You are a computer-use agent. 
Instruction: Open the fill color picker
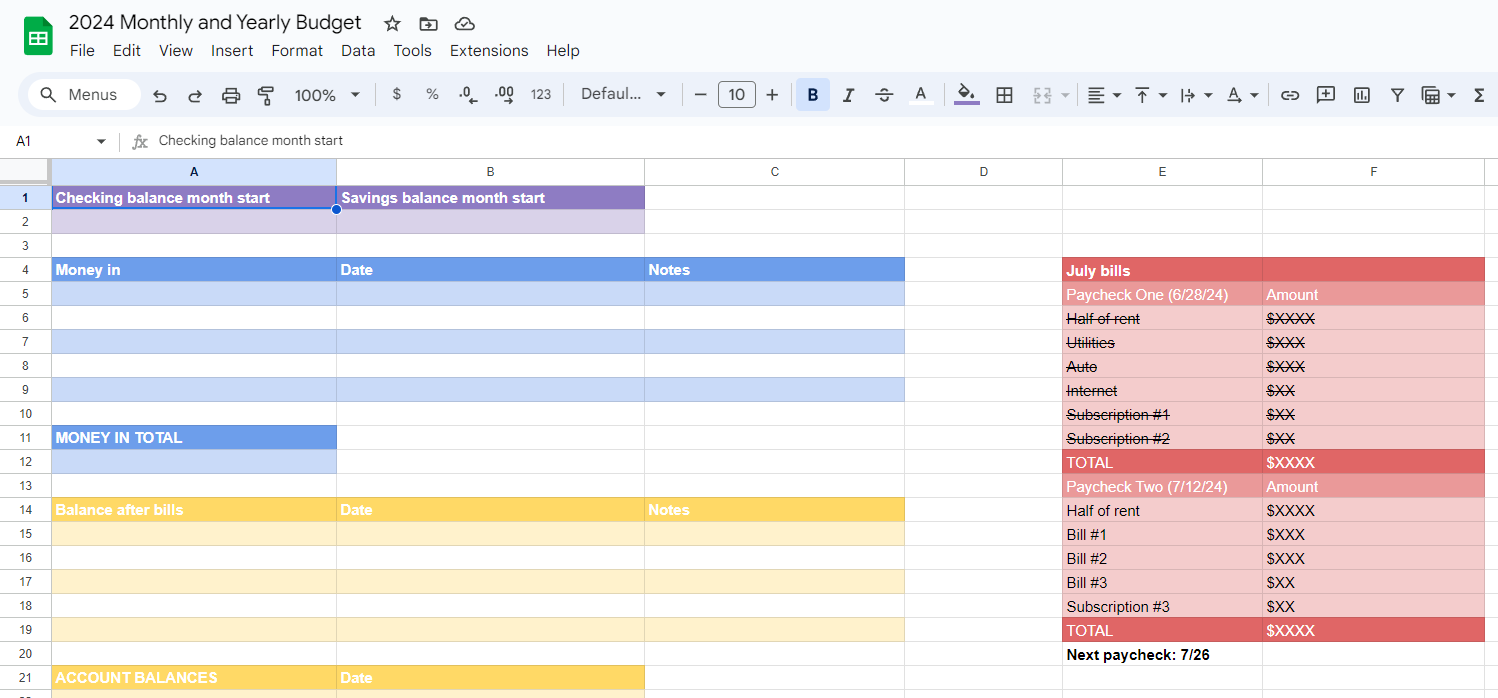[966, 95]
